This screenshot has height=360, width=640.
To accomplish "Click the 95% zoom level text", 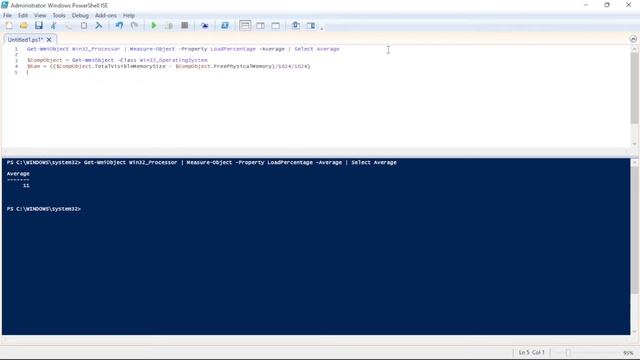I will pos(628,353).
